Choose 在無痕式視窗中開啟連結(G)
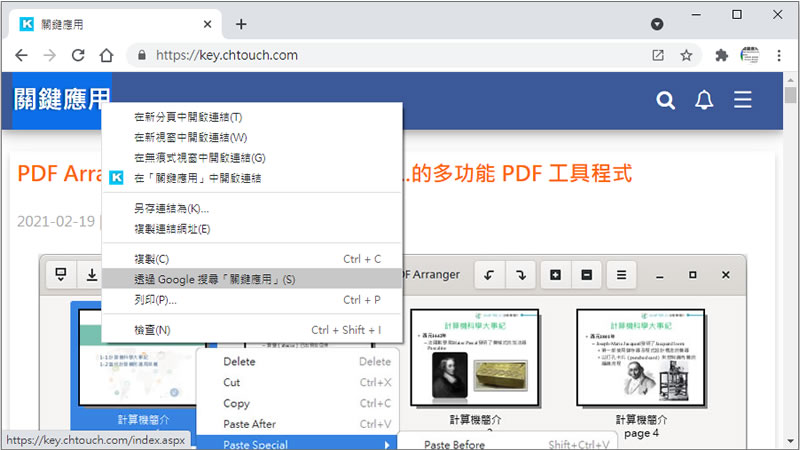 [252, 158]
